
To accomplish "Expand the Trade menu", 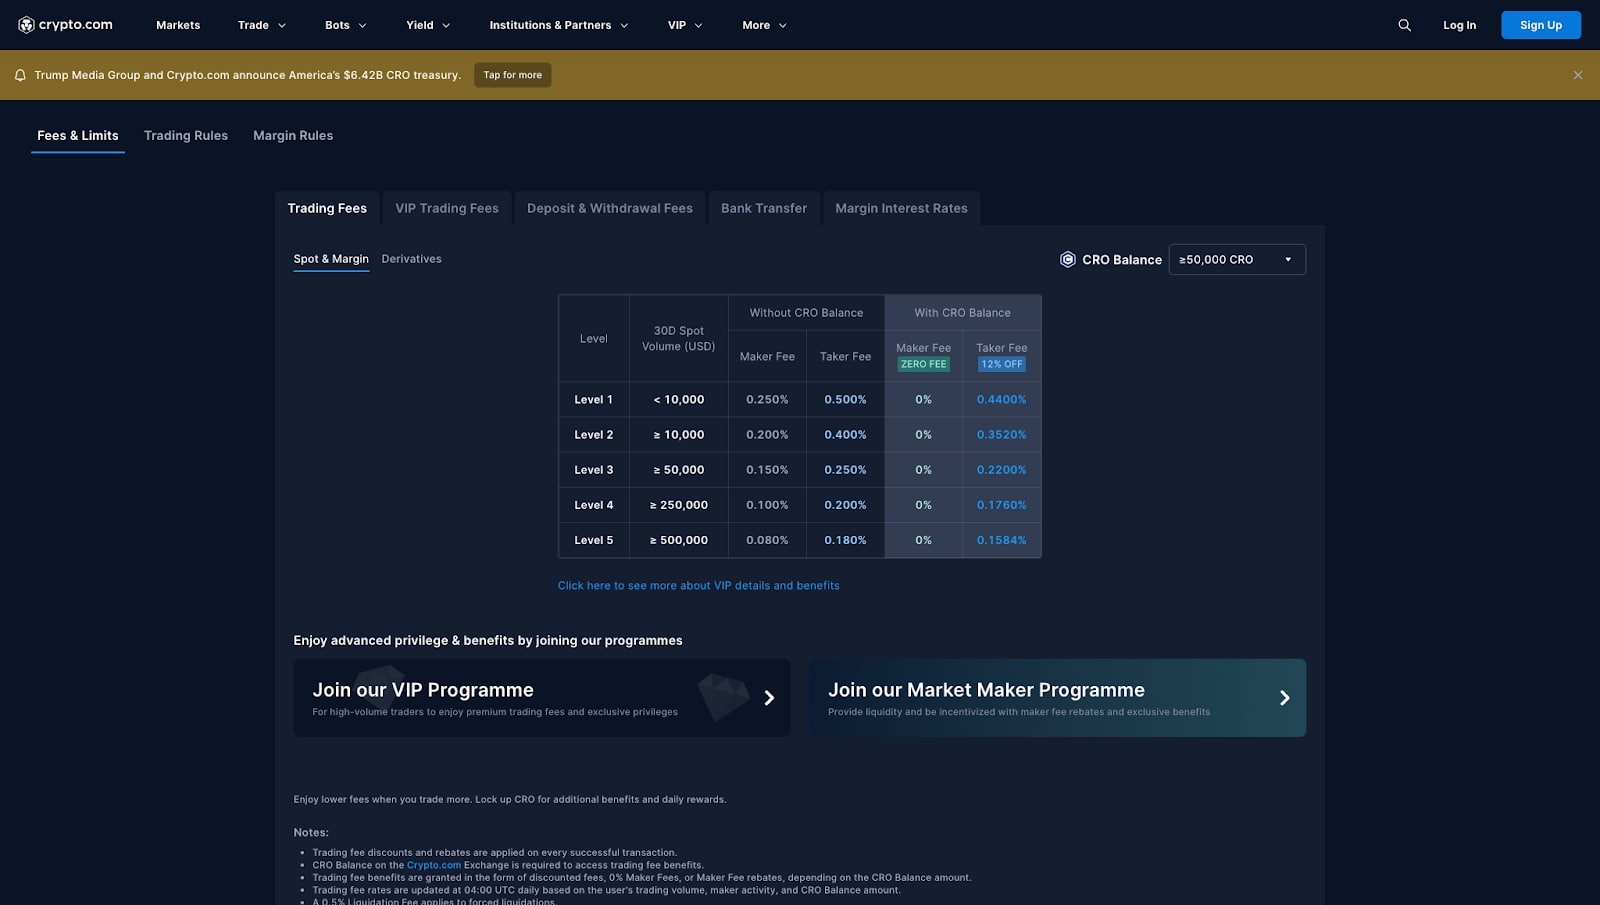I will point(262,25).
